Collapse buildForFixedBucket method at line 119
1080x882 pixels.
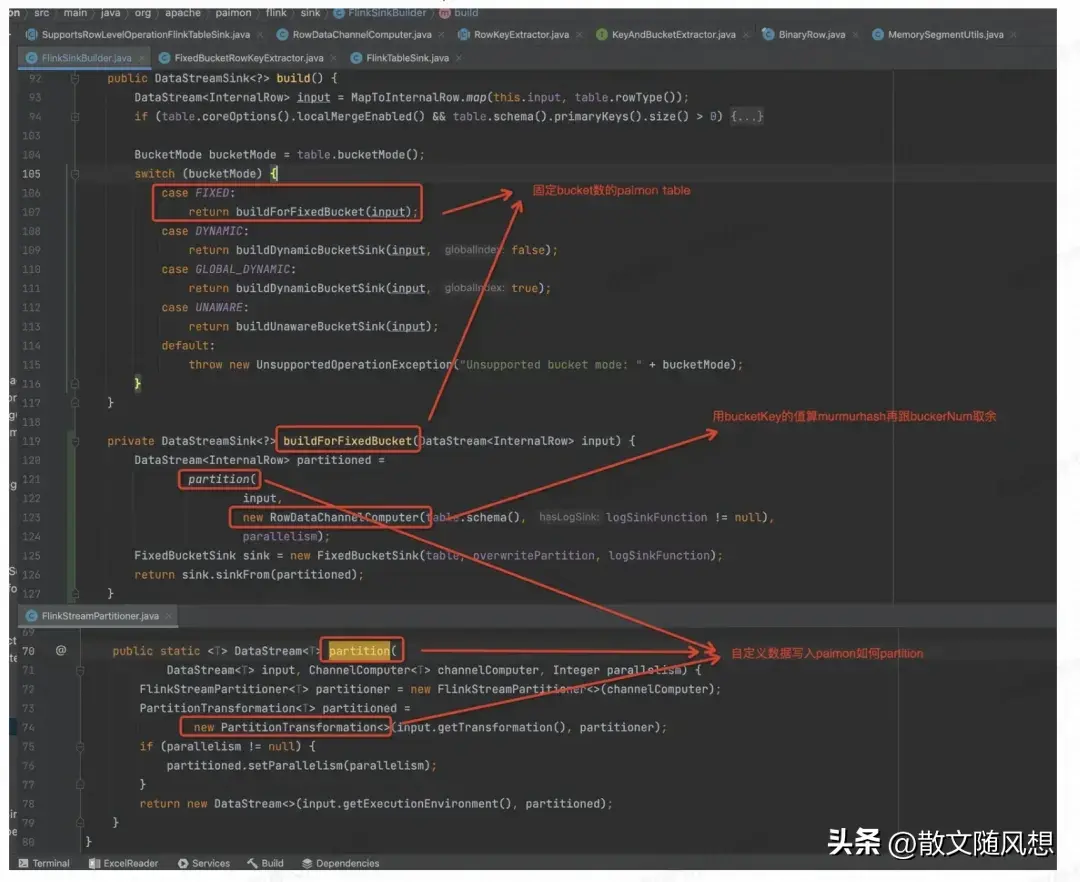tap(74, 441)
